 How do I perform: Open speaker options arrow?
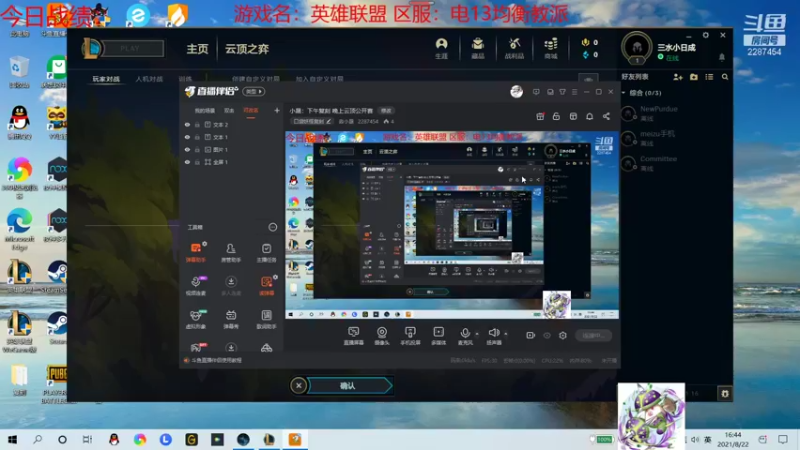coord(506,334)
